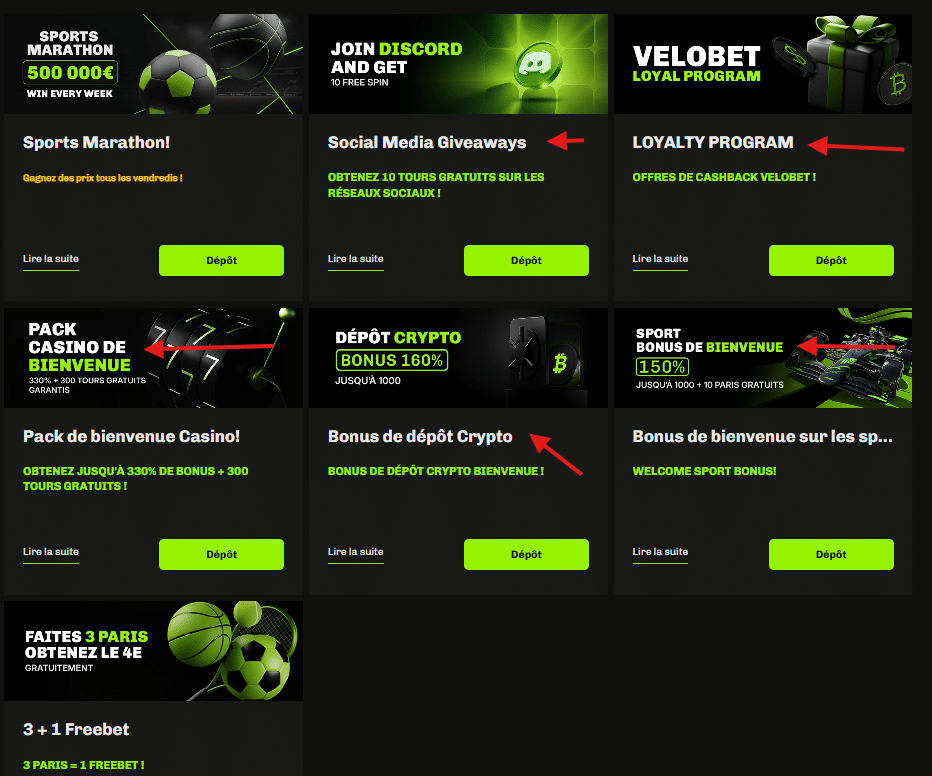The height and width of the screenshot is (776, 932).
Task: Open the Dépôt Crypto Bonus 160% banner
Action: point(458,358)
